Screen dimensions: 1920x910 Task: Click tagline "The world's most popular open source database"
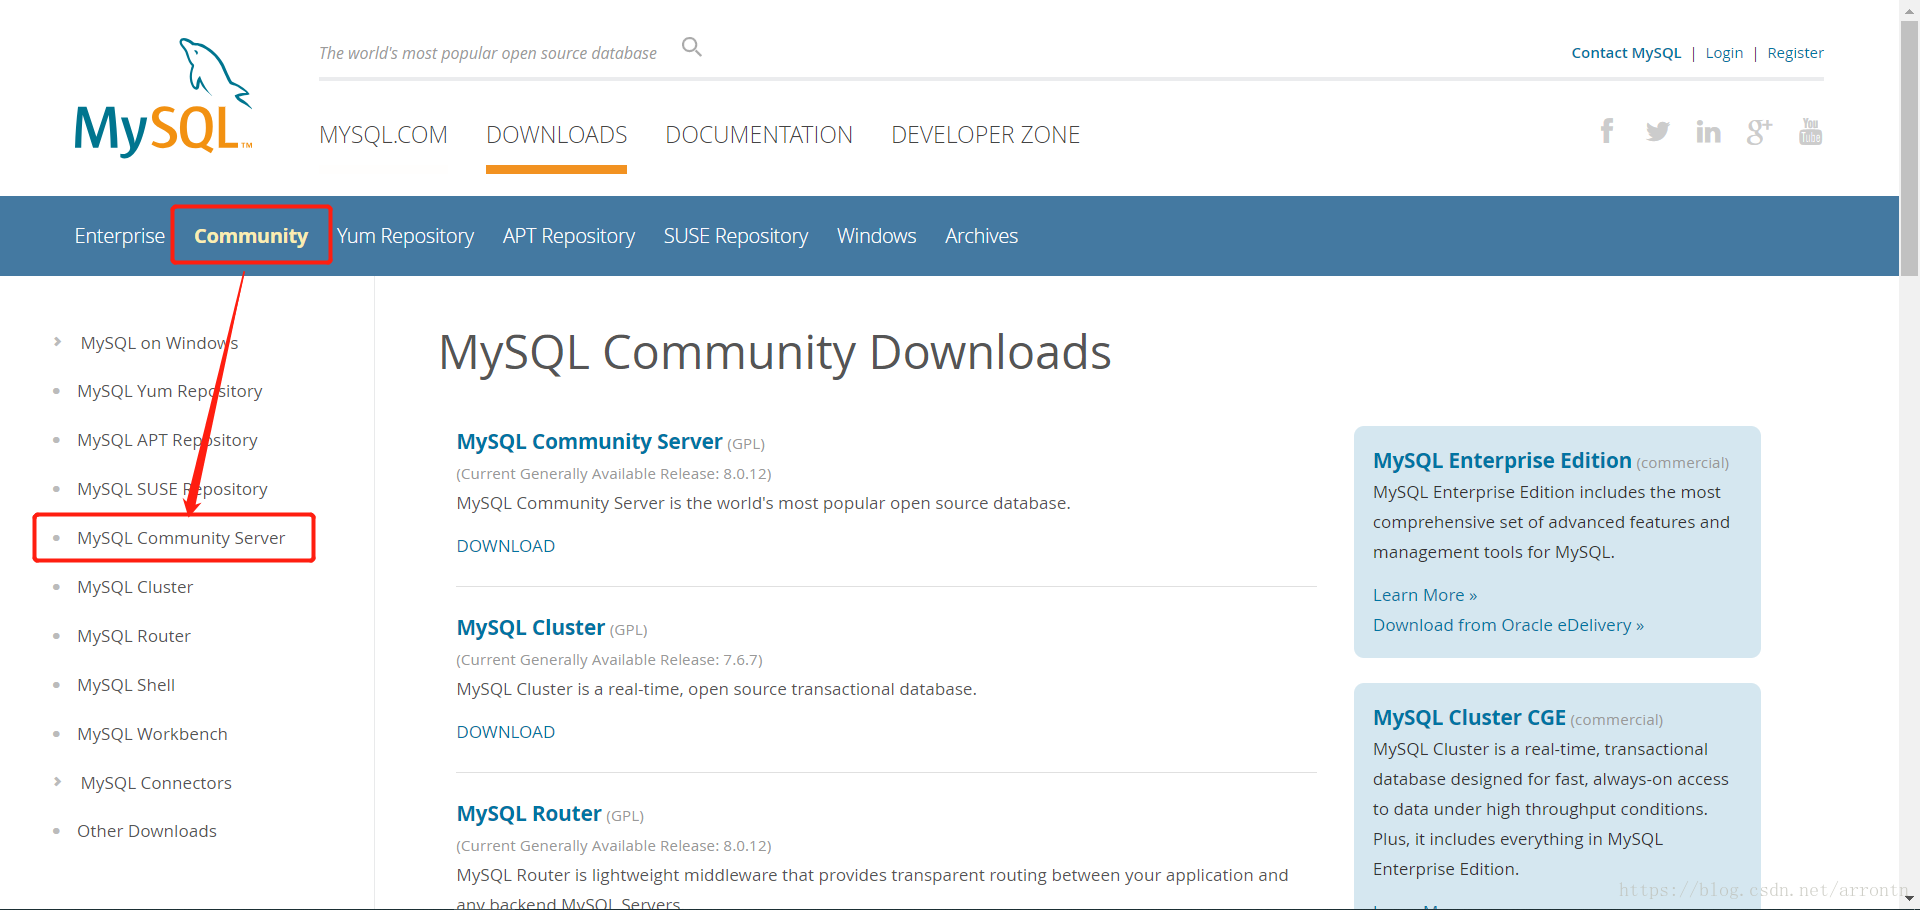point(488,53)
